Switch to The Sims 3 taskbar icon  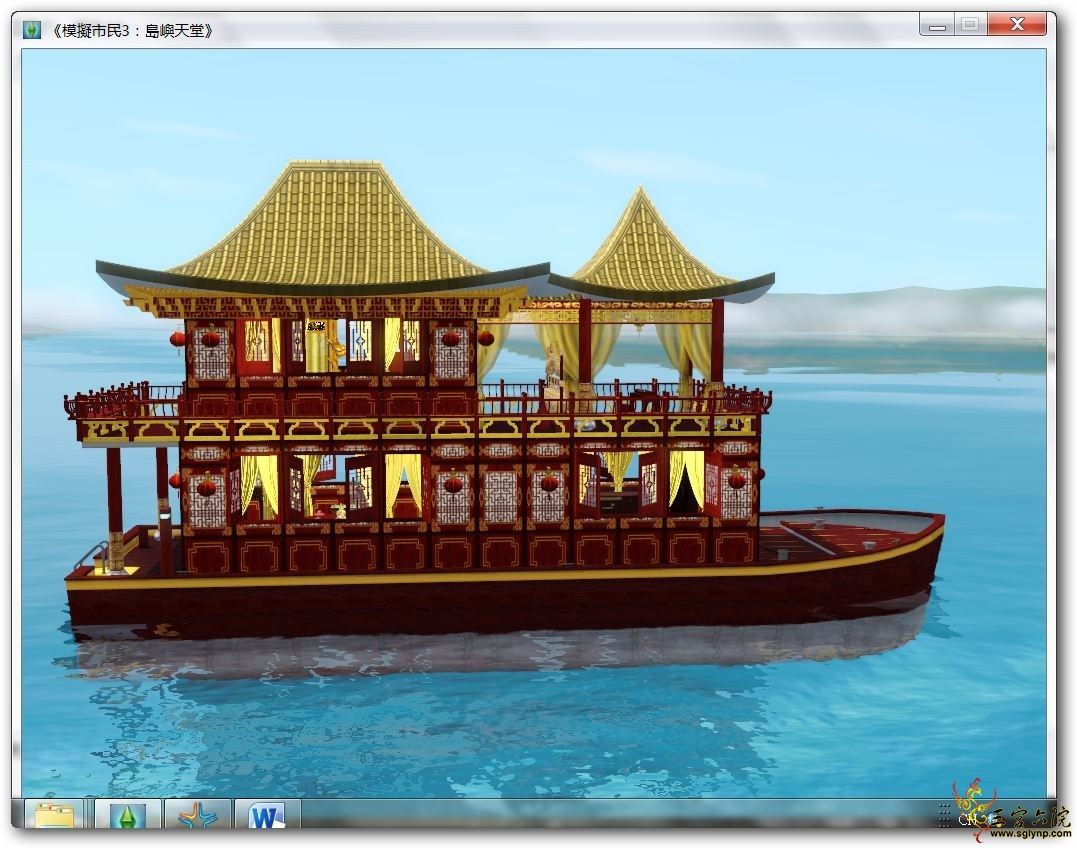pyautogui.click(x=128, y=815)
